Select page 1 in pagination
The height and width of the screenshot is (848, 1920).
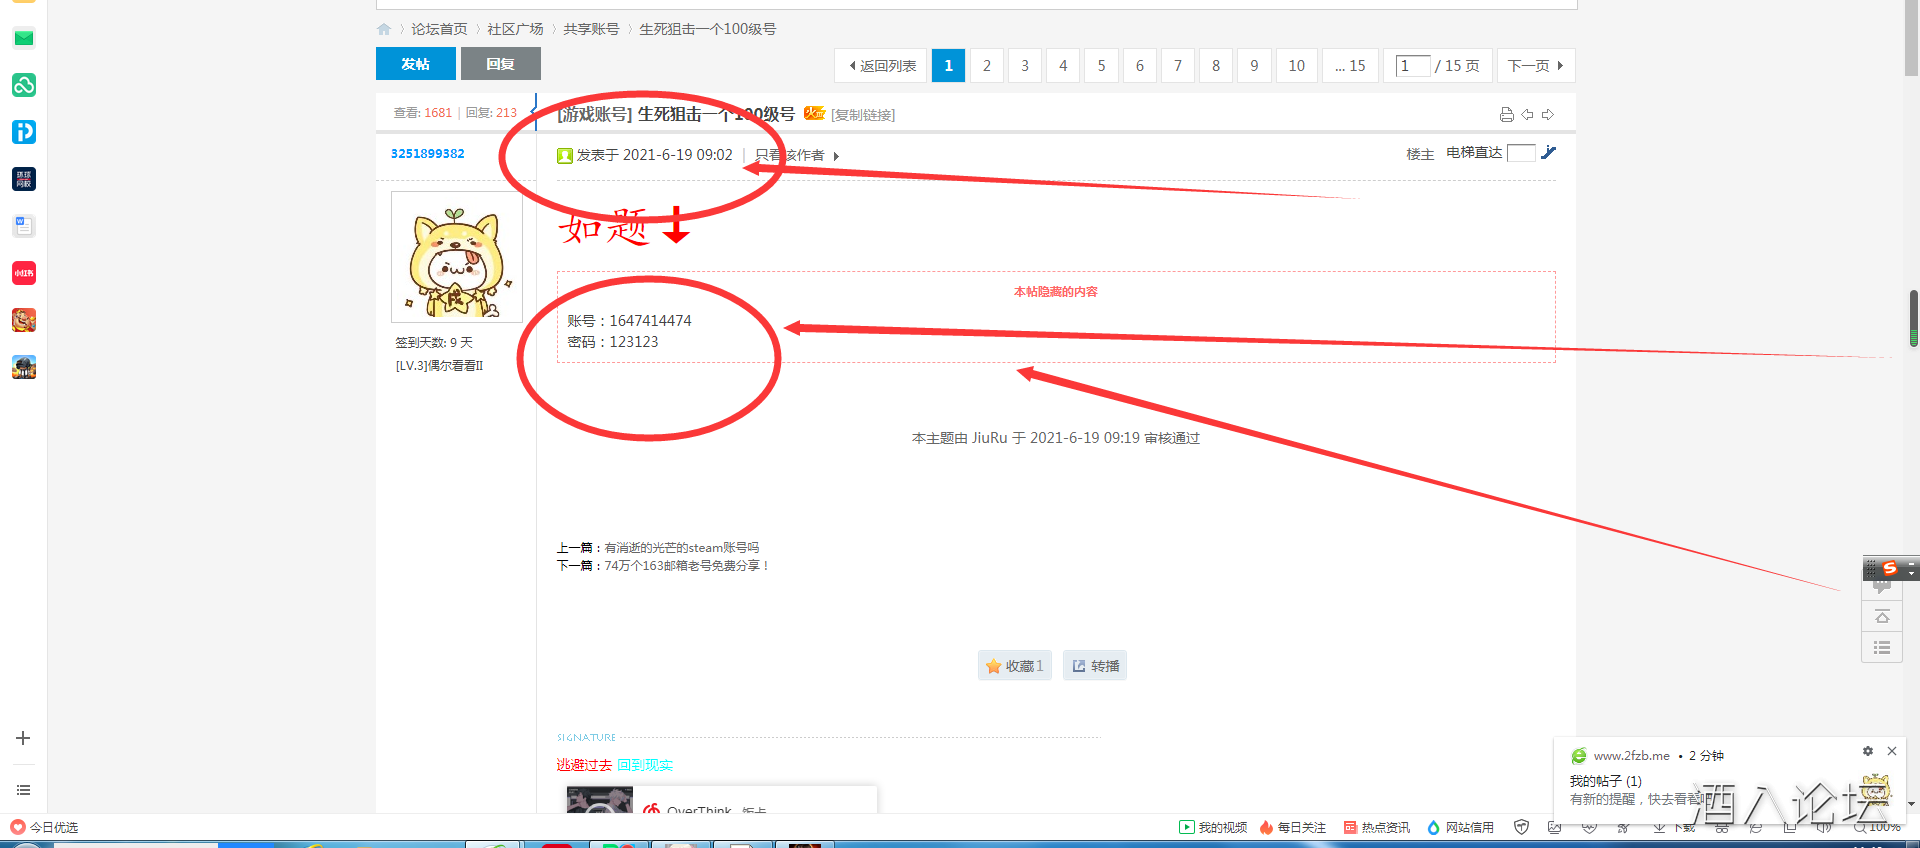pos(949,65)
